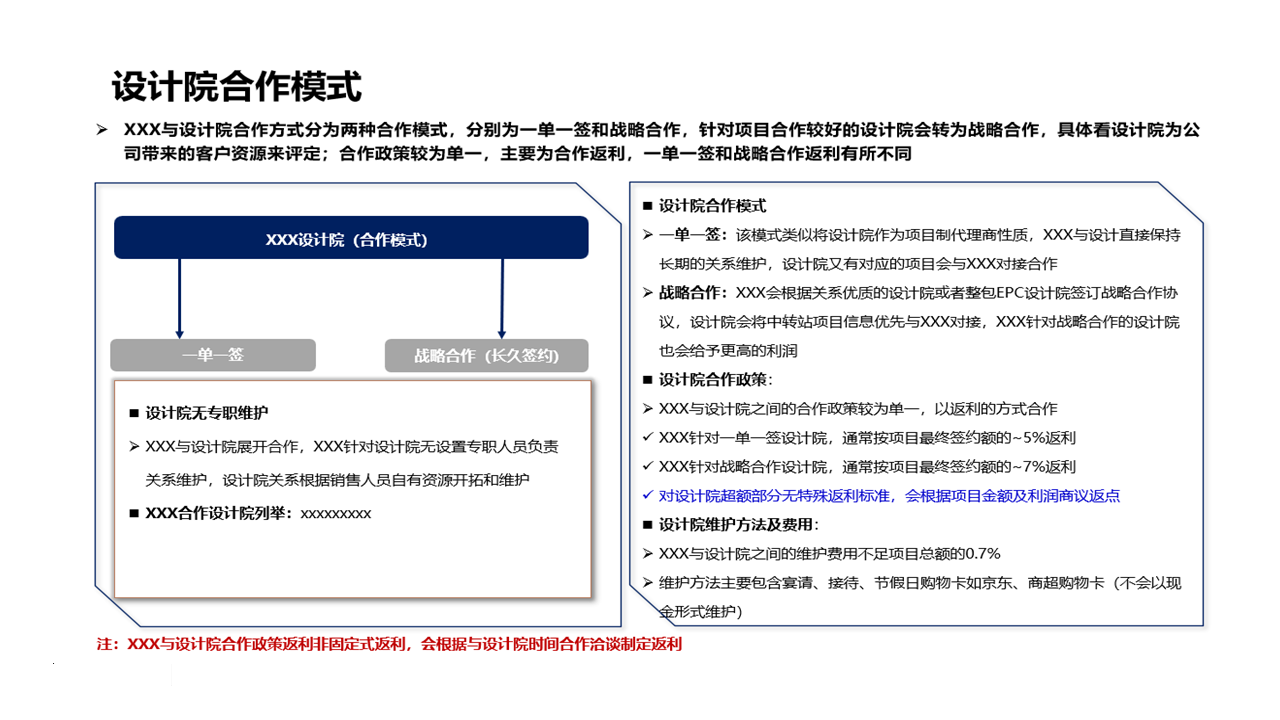Click the down arrow pointing to 一单一签

coord(179,298)
